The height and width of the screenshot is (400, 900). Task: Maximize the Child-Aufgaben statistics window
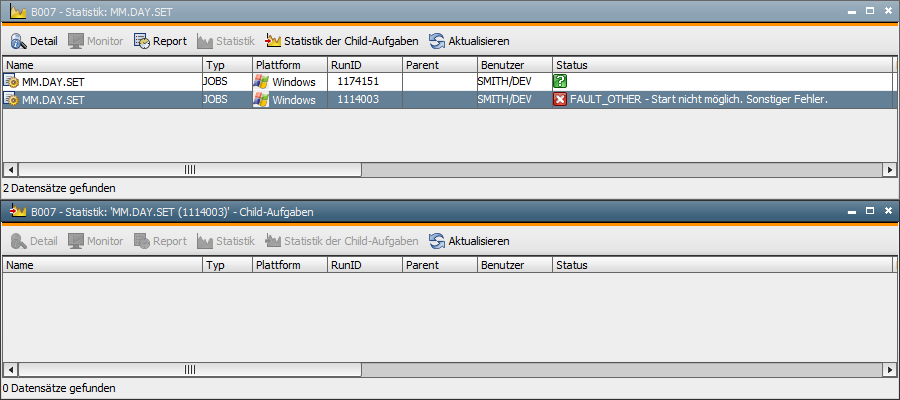coord(870,211)
